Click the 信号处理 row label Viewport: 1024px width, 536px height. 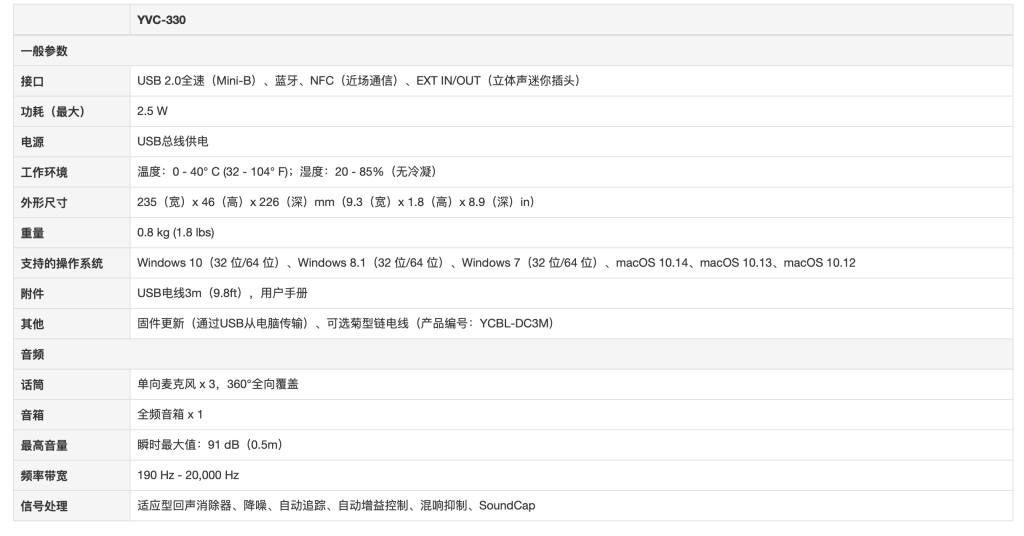point(44,506)
